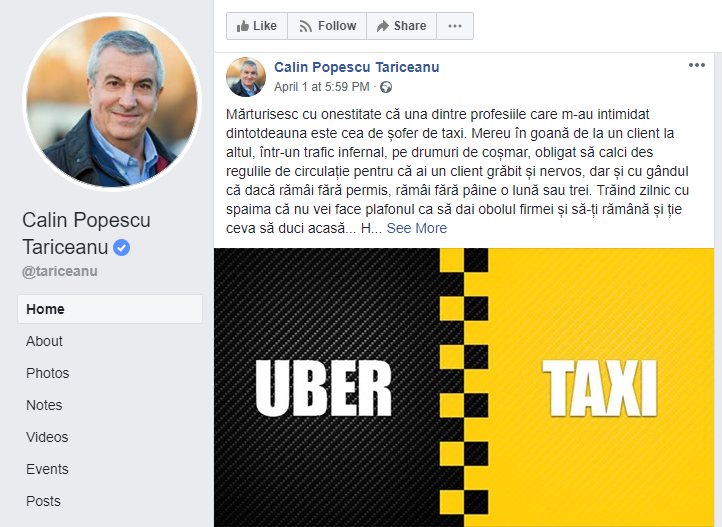This screenshot has height=527, width=722.
Task: Open the large profile picture
Action: point(112,102)
